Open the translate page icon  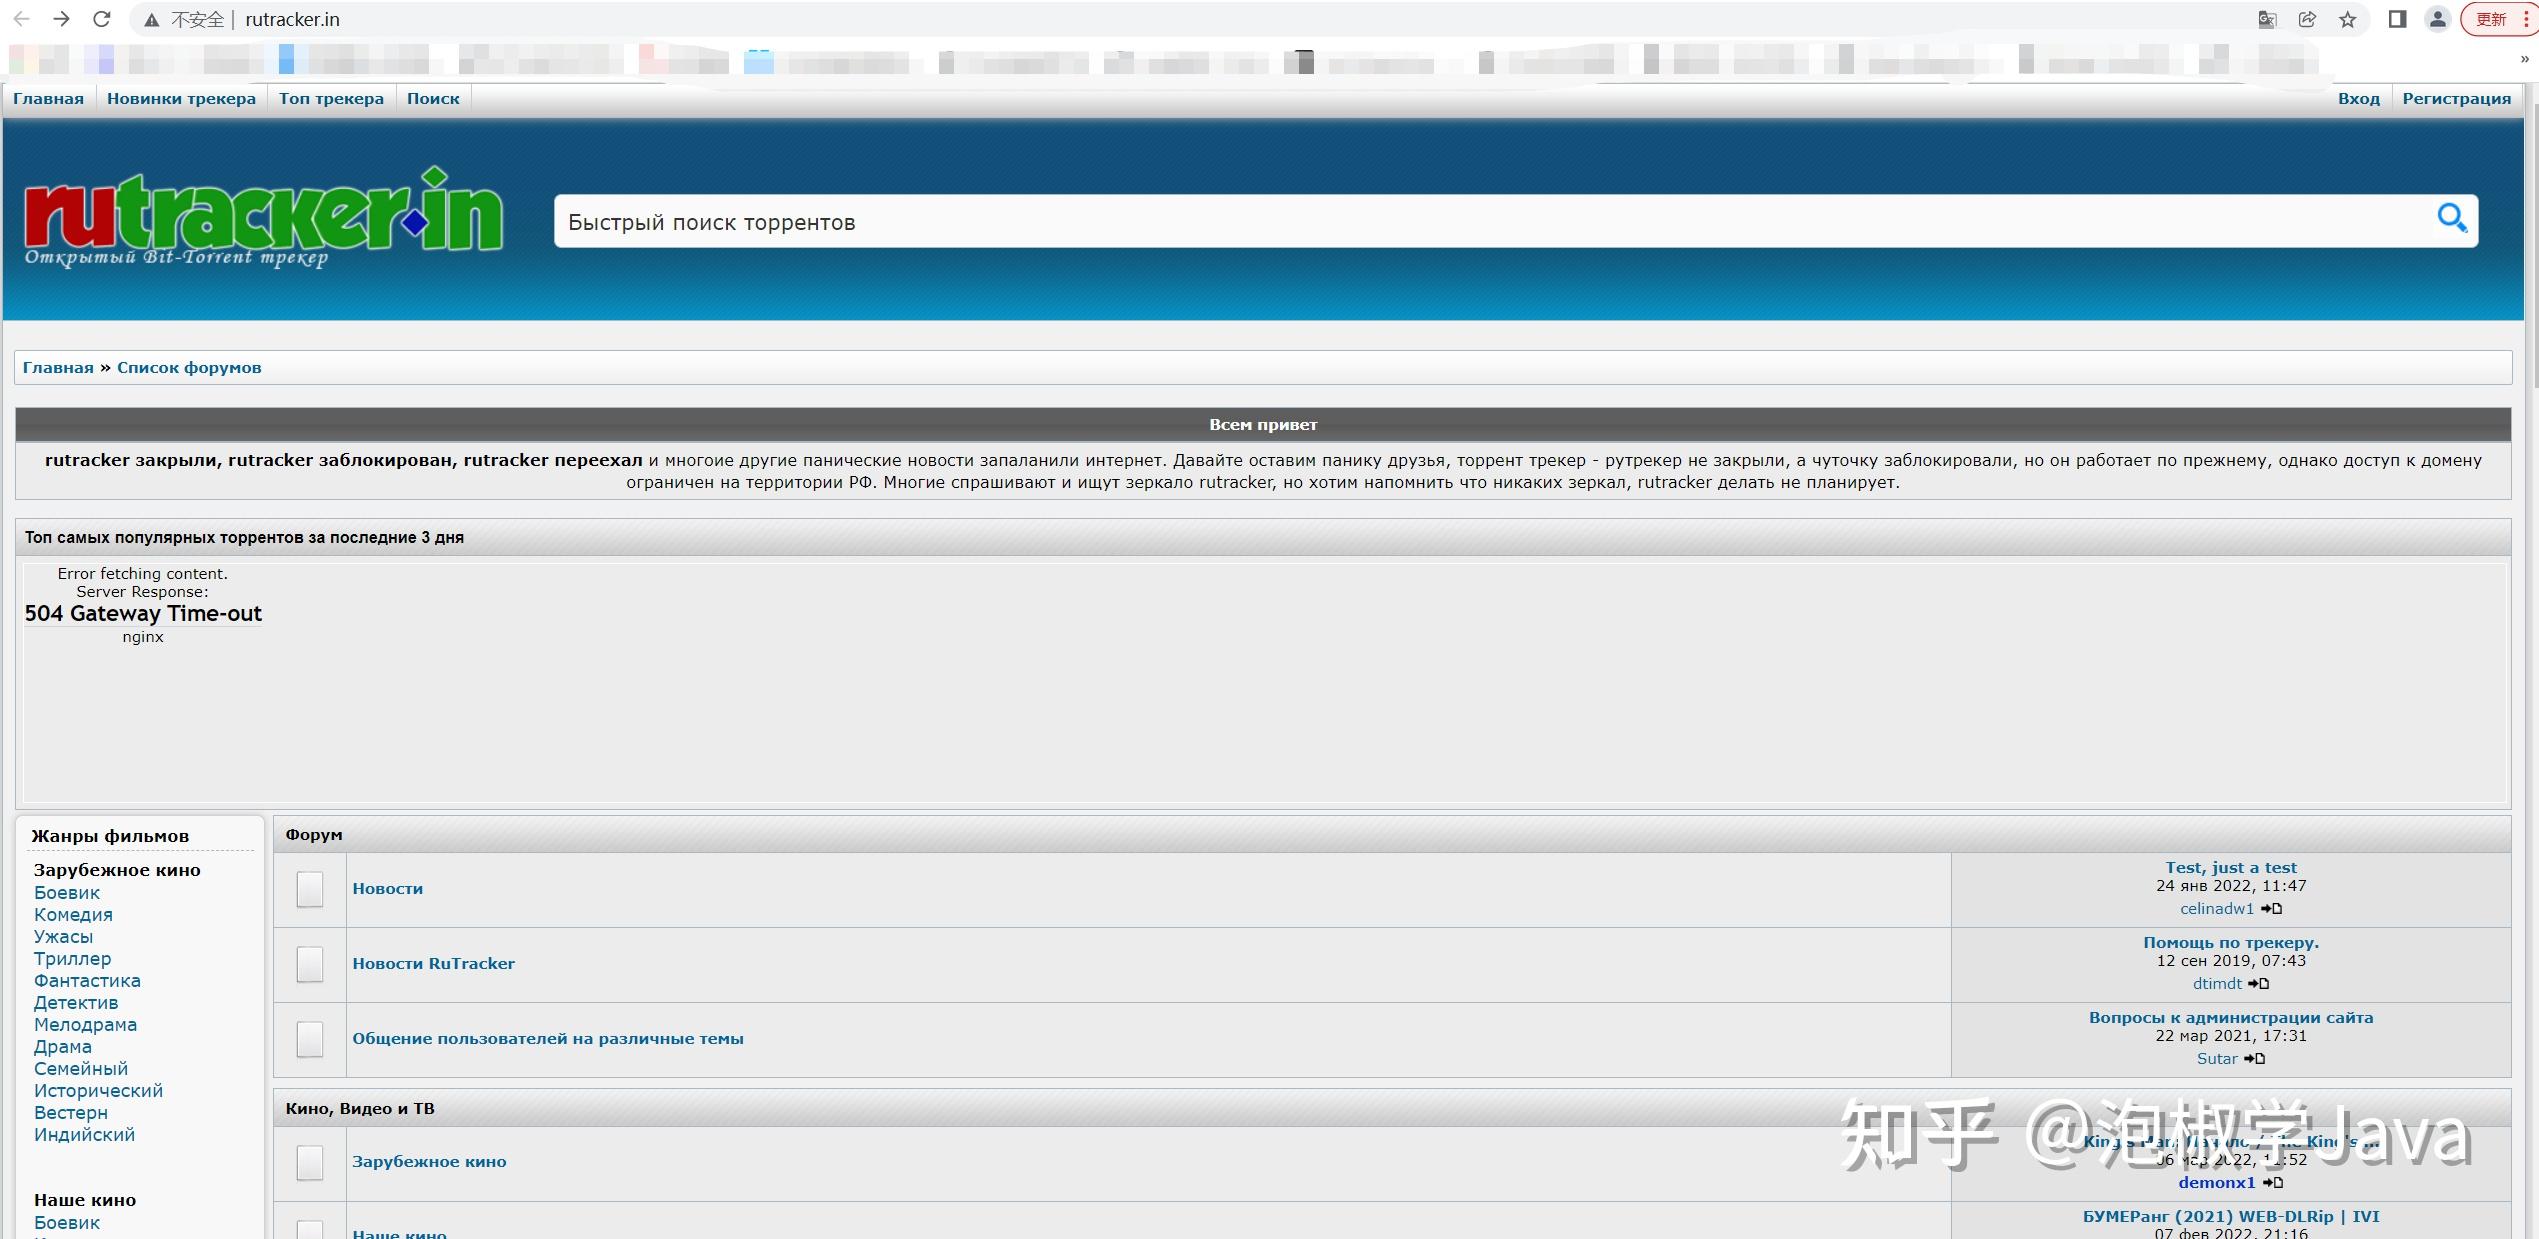tap(2267, 19)
